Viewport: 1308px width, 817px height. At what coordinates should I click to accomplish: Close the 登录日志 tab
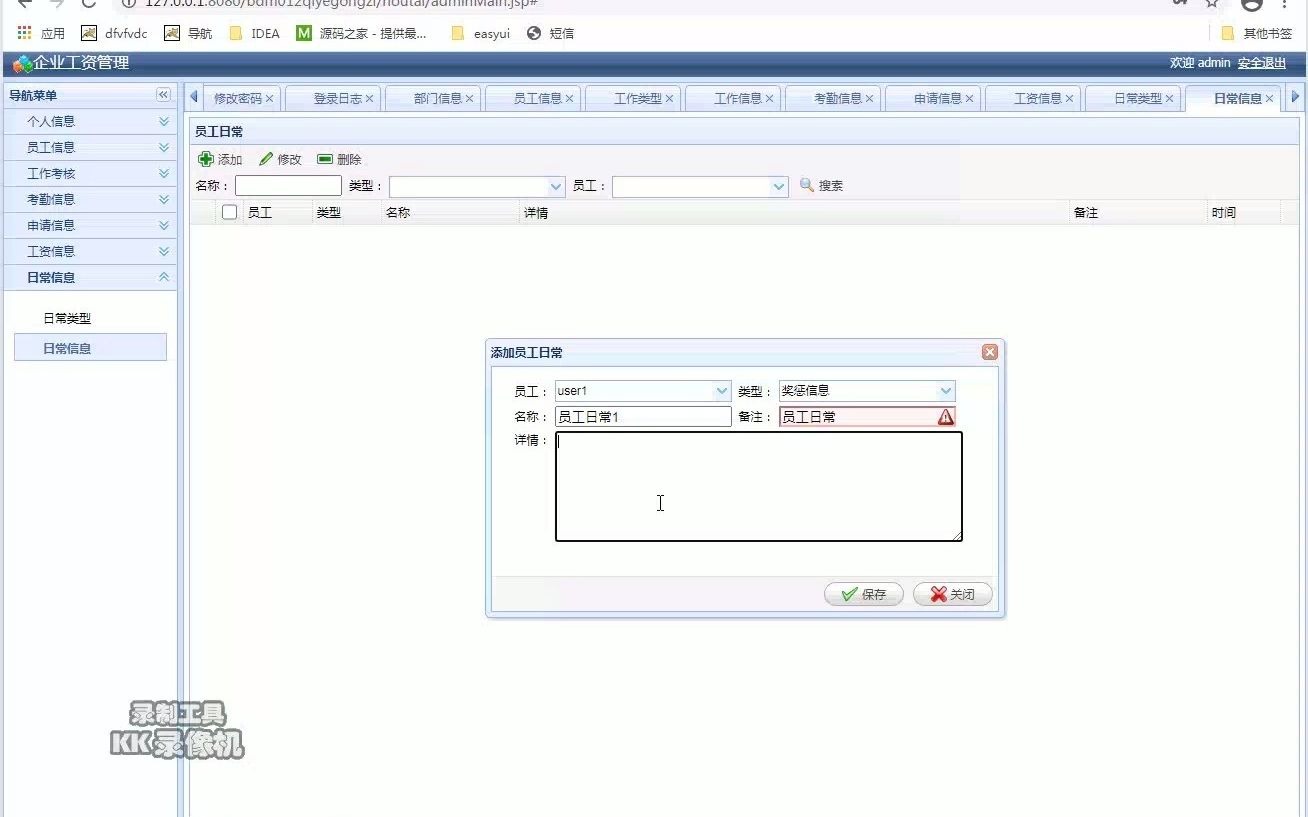tap(369, 99)
